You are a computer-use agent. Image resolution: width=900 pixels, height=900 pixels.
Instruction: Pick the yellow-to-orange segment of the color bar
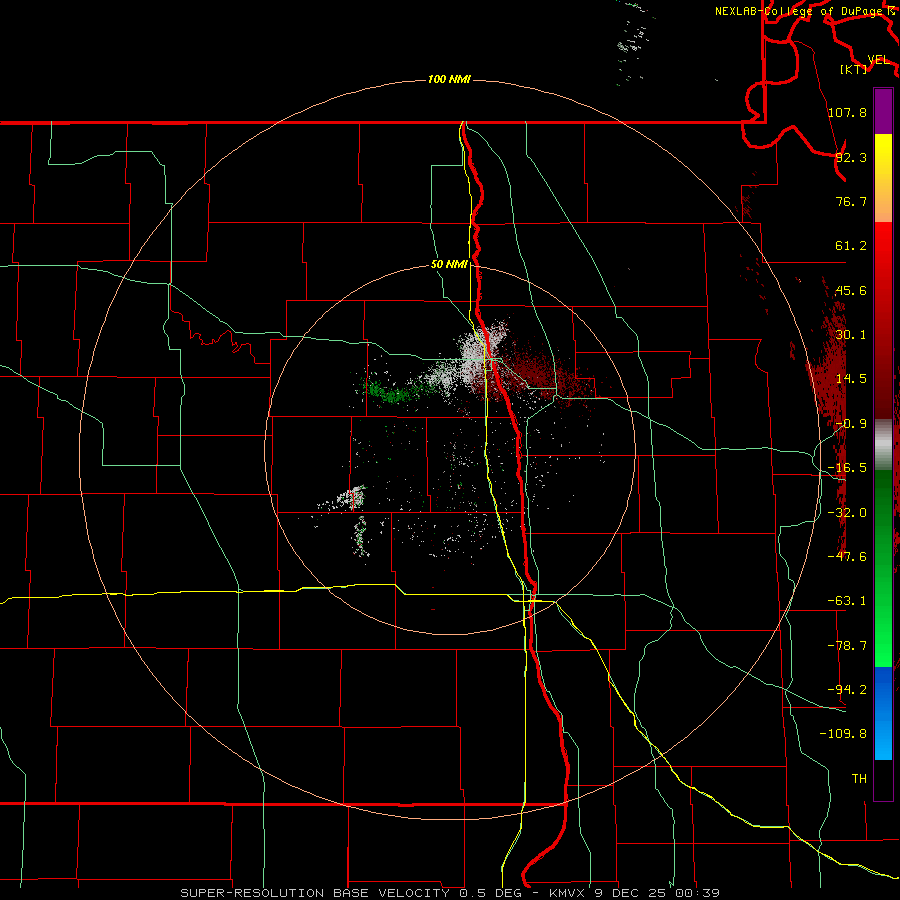point(883,178)
